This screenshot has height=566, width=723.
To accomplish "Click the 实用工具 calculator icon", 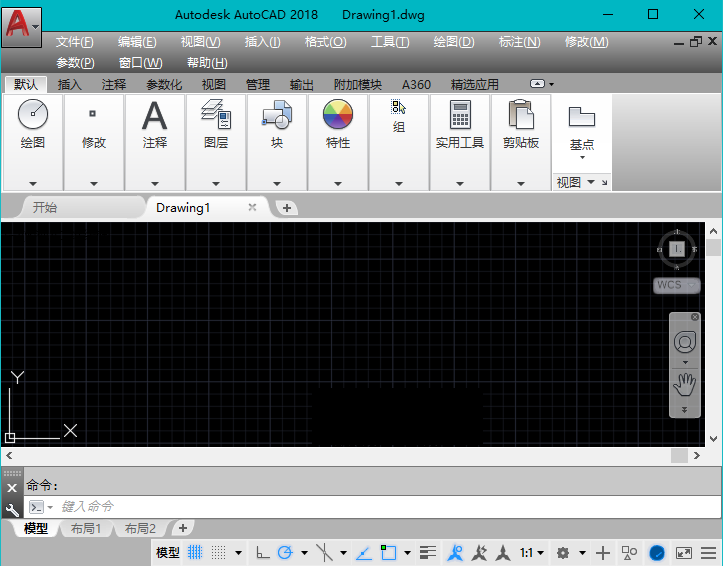I will coord(460,115).
